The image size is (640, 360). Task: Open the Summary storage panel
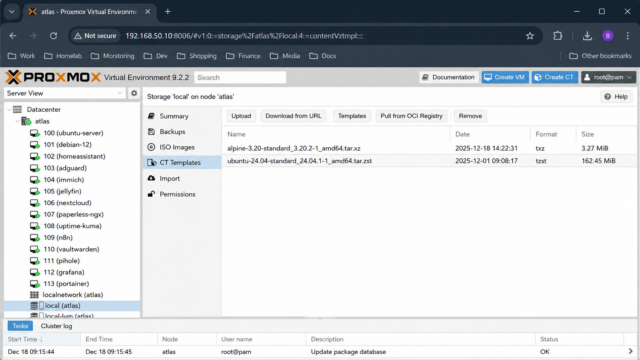pyautogui.click(x=182, y=116)
